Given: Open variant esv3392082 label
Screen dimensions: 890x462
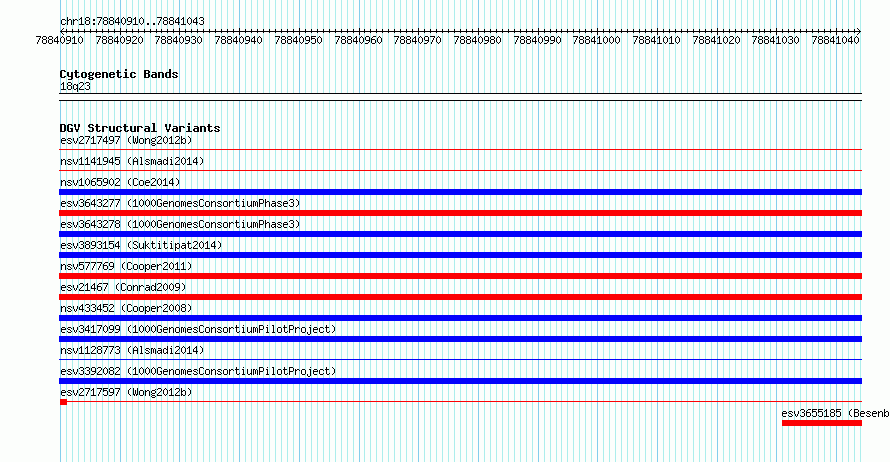Looking at the screenshot, I should (198, 371).
